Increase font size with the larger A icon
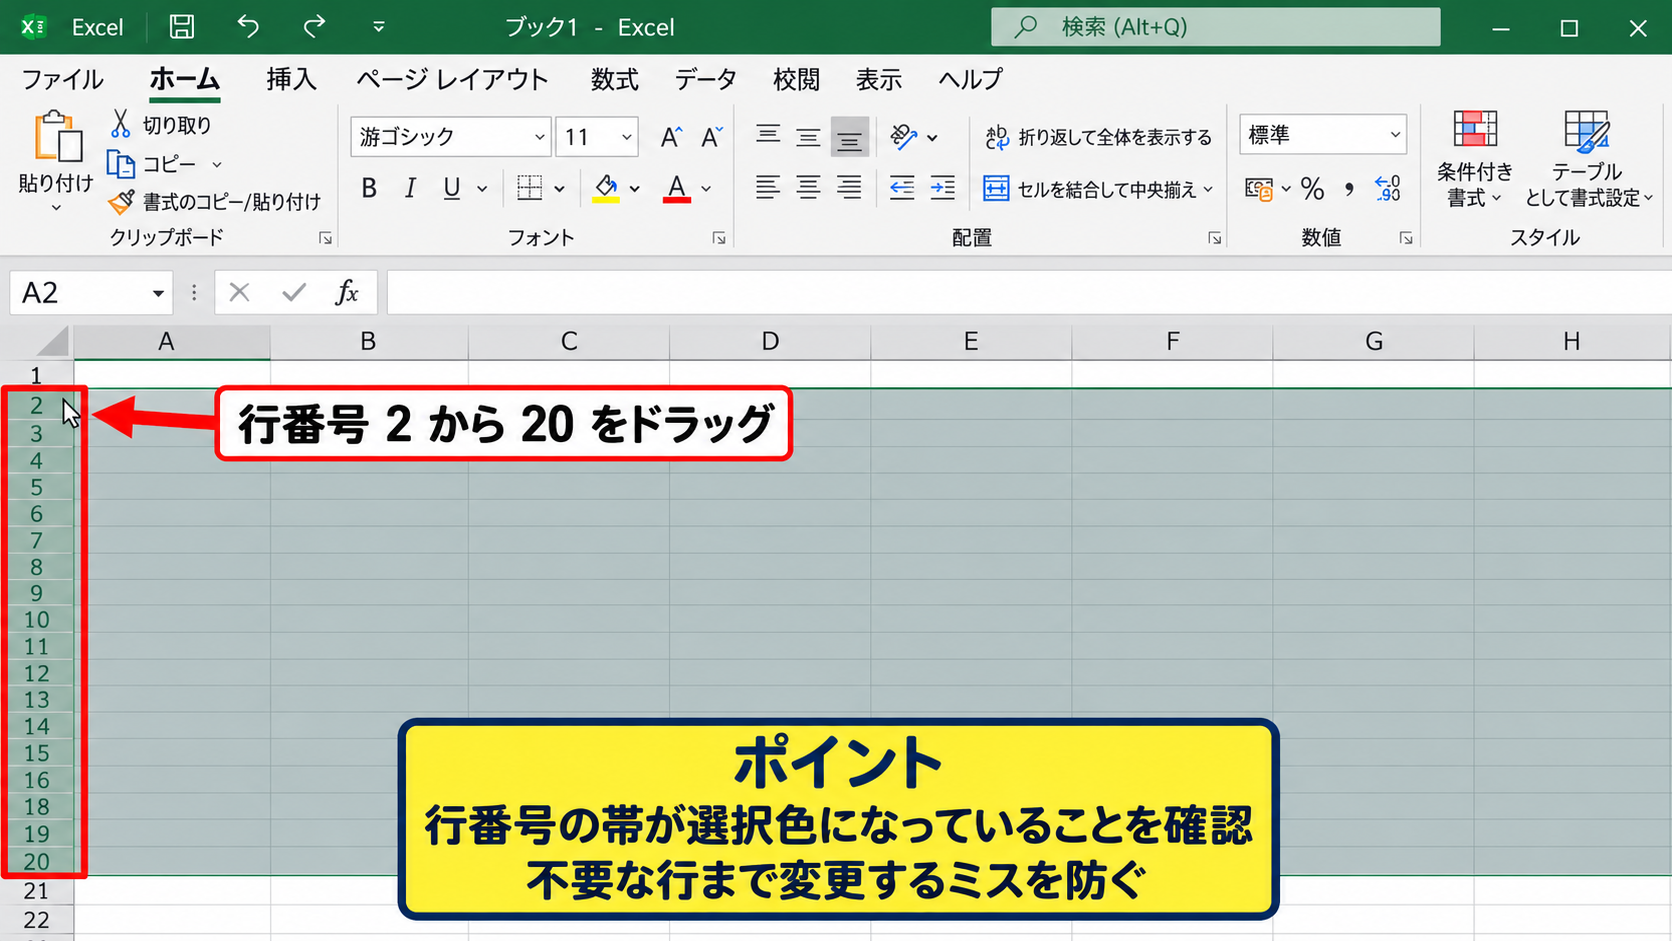This screenshot has width=1672, height=941. click(x=671, y=137)
